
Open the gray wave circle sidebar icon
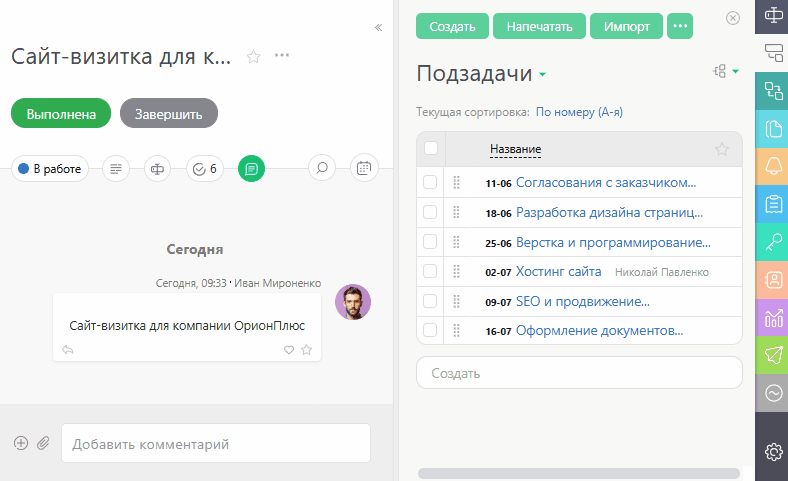click(x=773, y=393)
